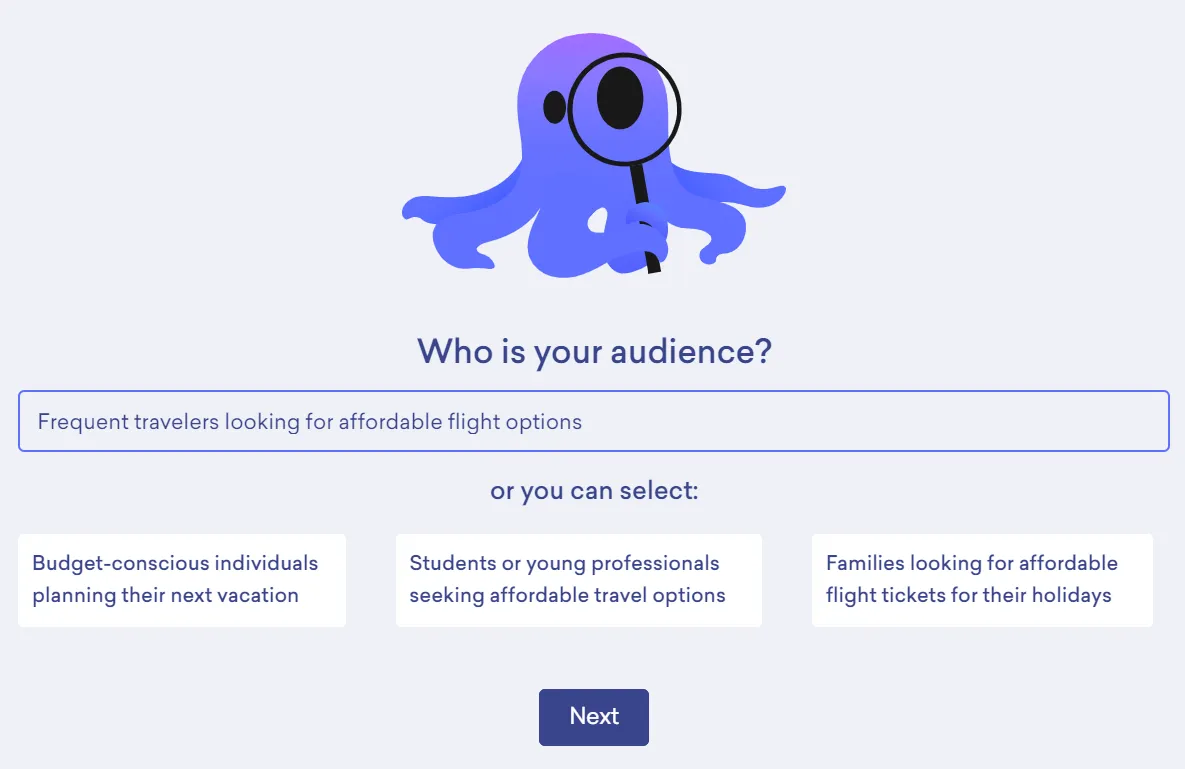Image resolution: width=1185 pixels, height=769 pixels.
Task: Place cursor after 'flight options' in input
Action: pyautogui.click(x=584, y=422)
